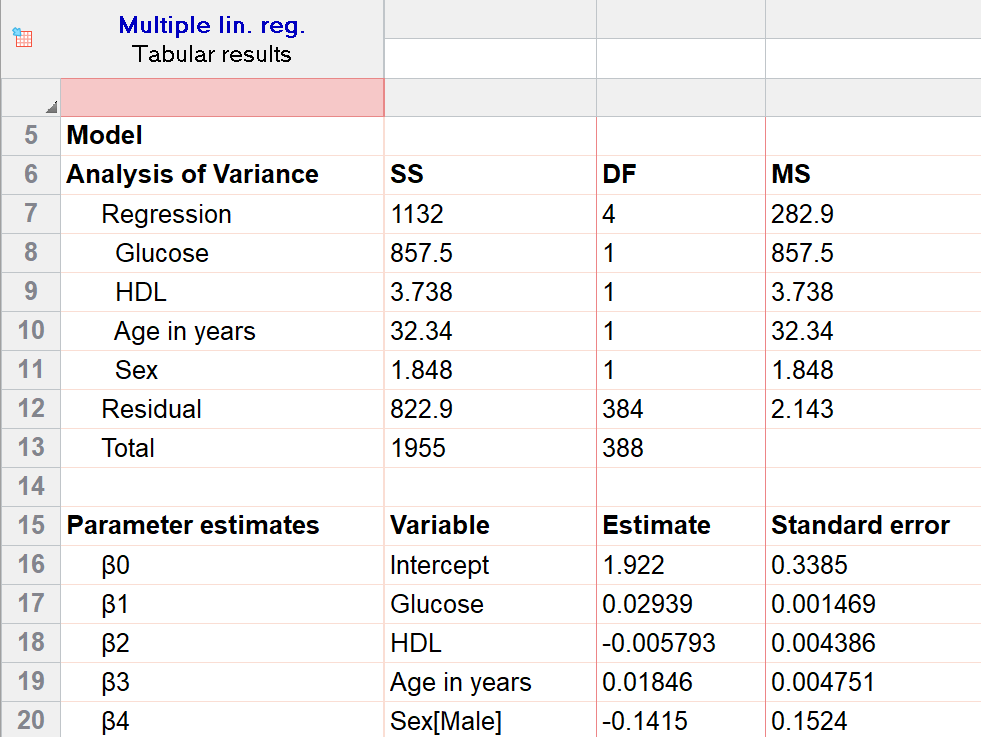Click the 'Standard error' heading cell
981x737 pixels.
[x=860, y=525]
